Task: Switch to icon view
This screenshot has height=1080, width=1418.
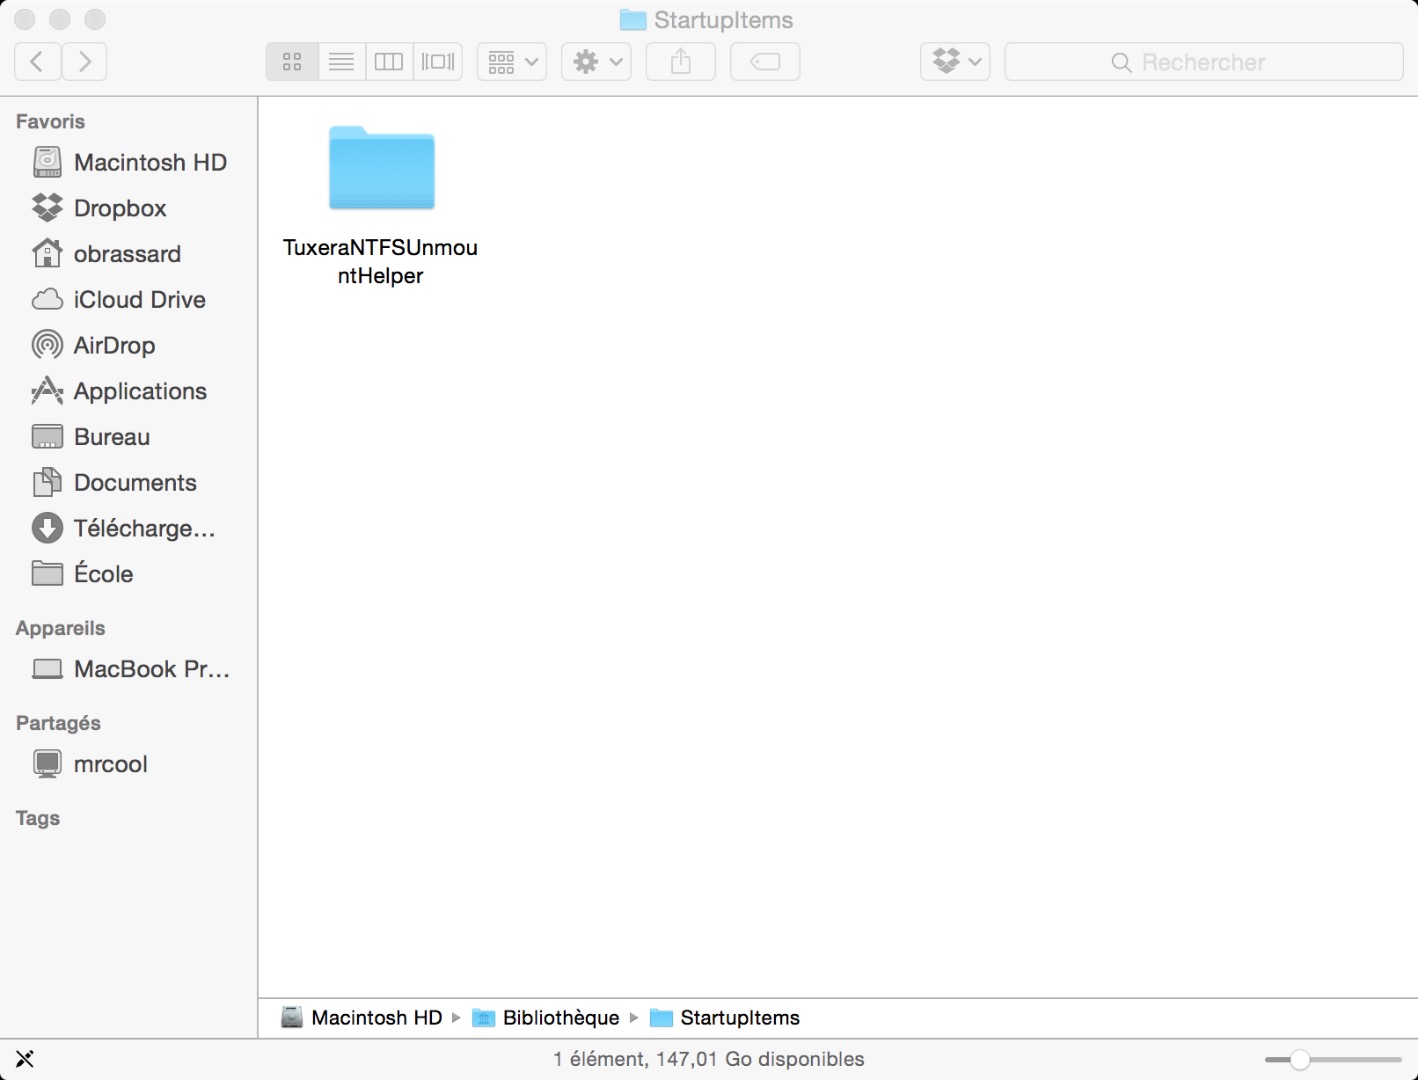Action: click(292, 62)
